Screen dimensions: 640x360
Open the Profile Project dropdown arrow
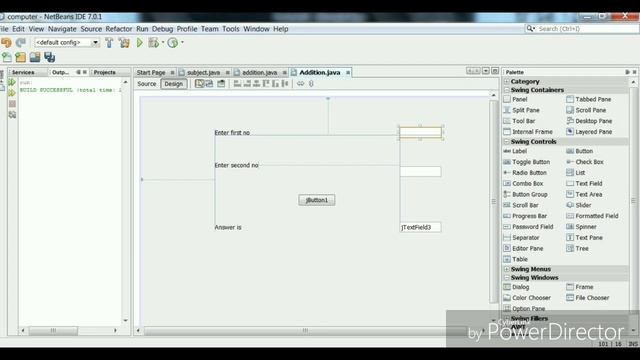182,42
